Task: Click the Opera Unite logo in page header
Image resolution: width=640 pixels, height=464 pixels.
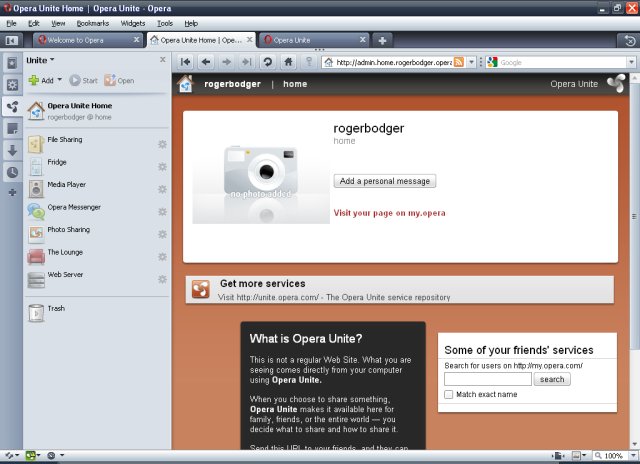Action: pyautogui.click(x=616, y=83)
